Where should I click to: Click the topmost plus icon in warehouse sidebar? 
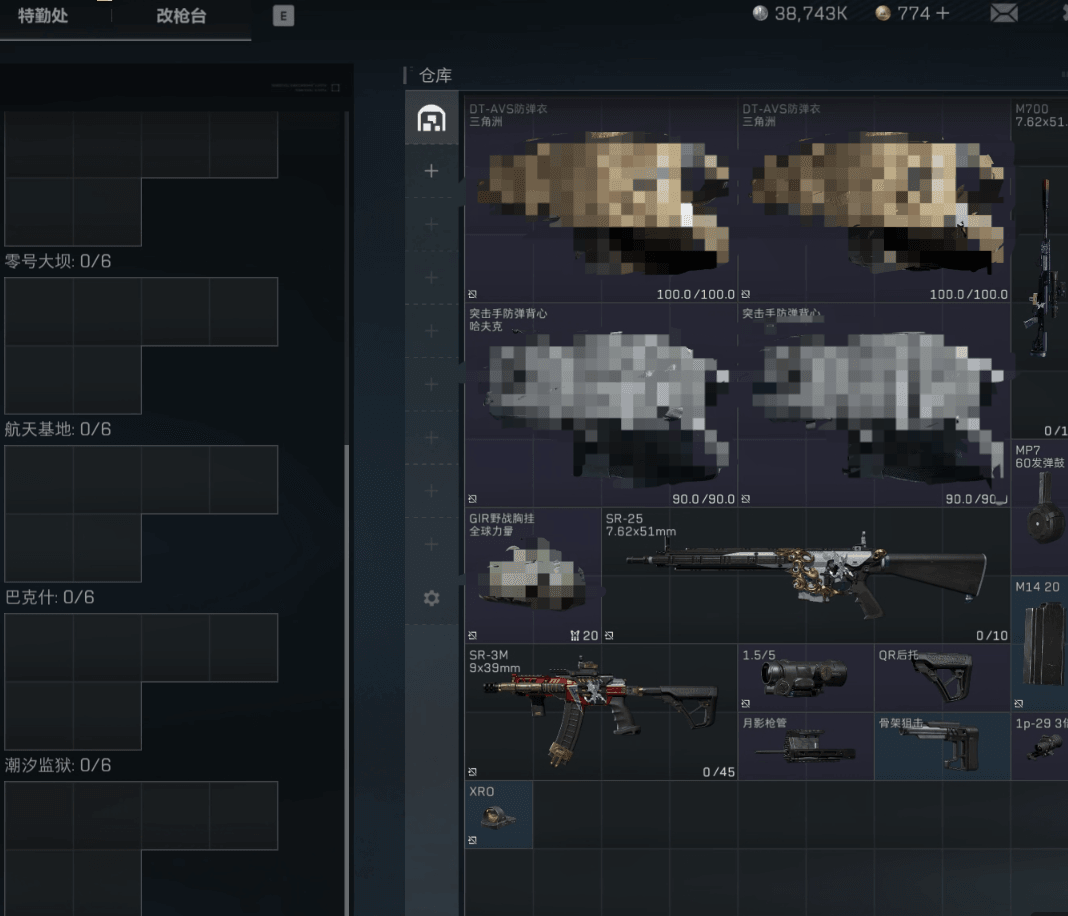[x=431, y=171]
